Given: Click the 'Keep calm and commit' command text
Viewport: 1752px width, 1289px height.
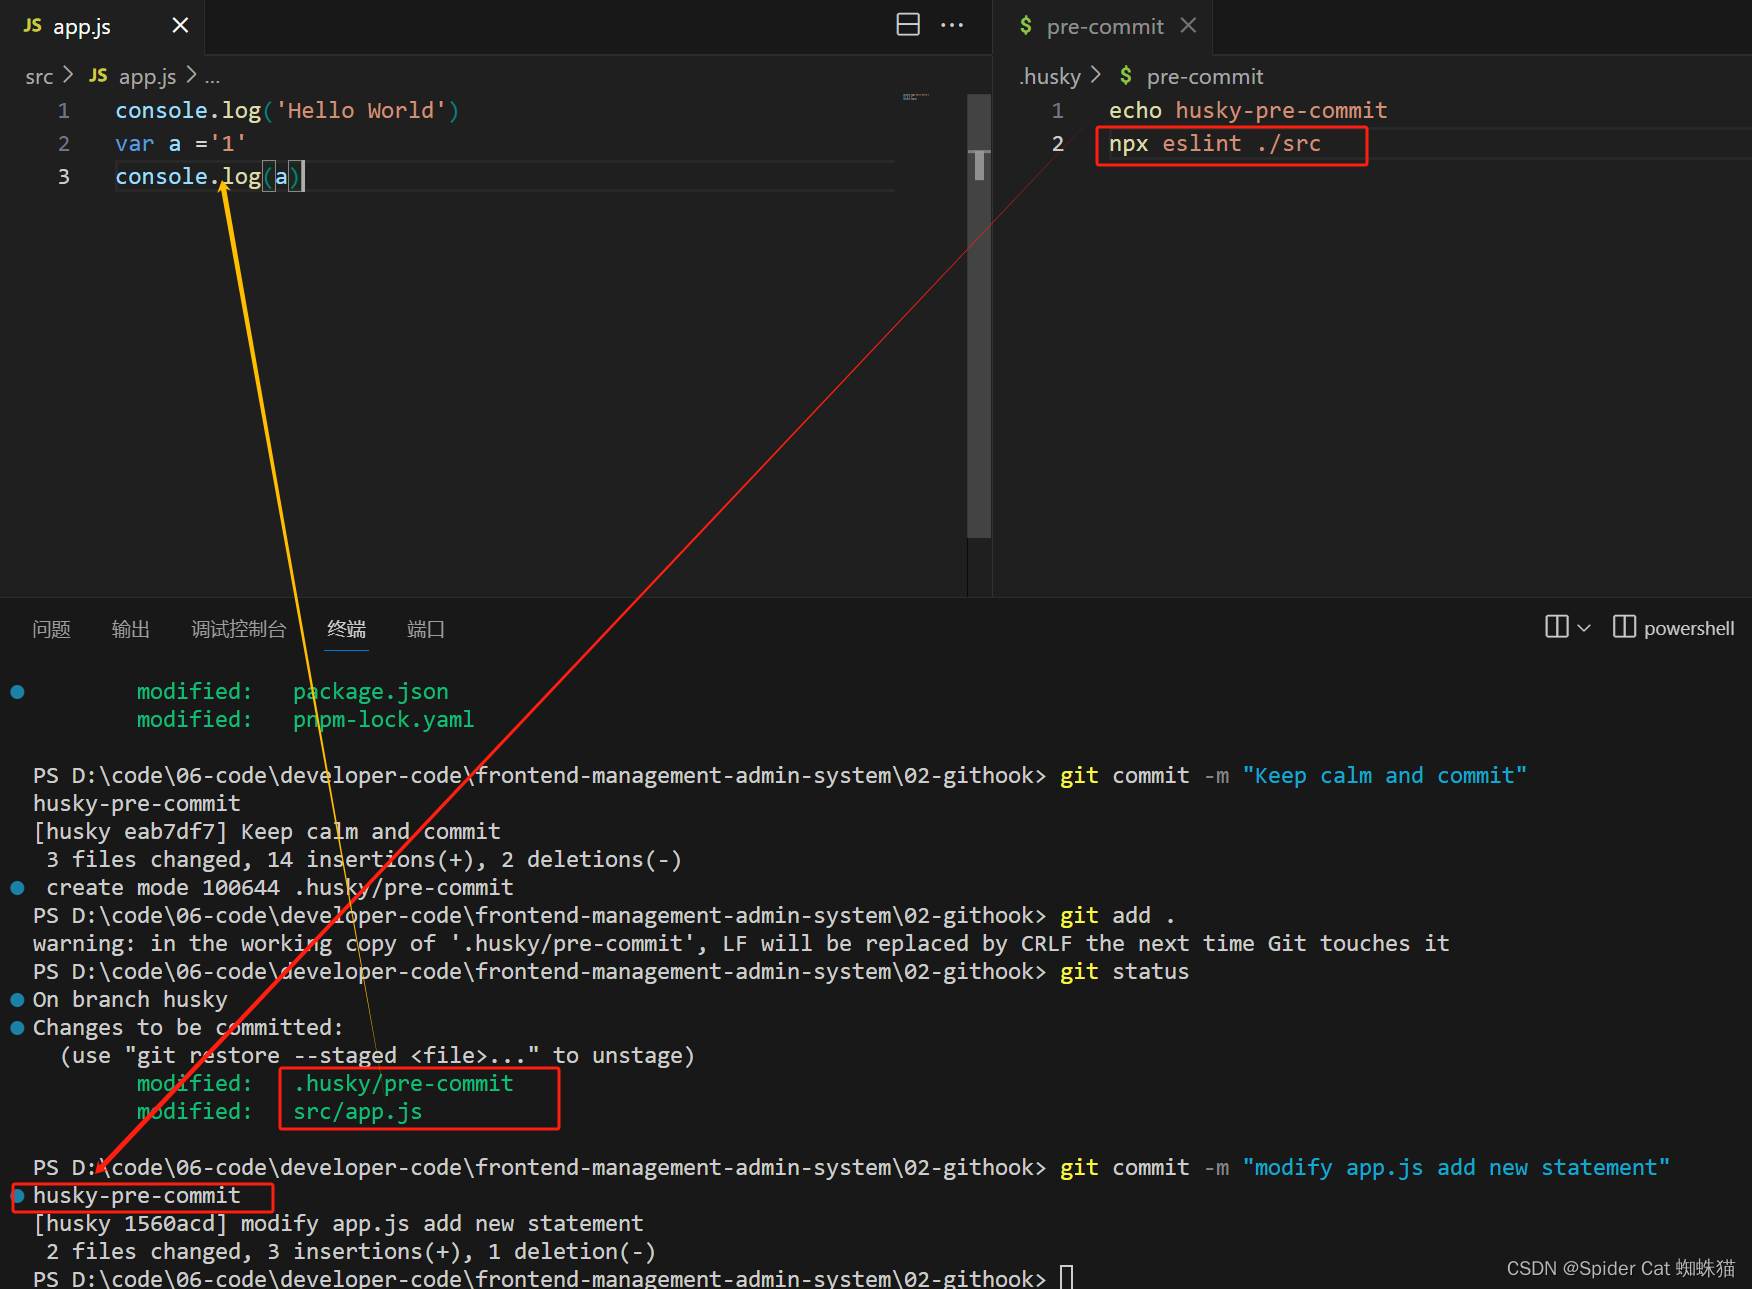Looking at the screenshot, I should tap(1385, 776).
